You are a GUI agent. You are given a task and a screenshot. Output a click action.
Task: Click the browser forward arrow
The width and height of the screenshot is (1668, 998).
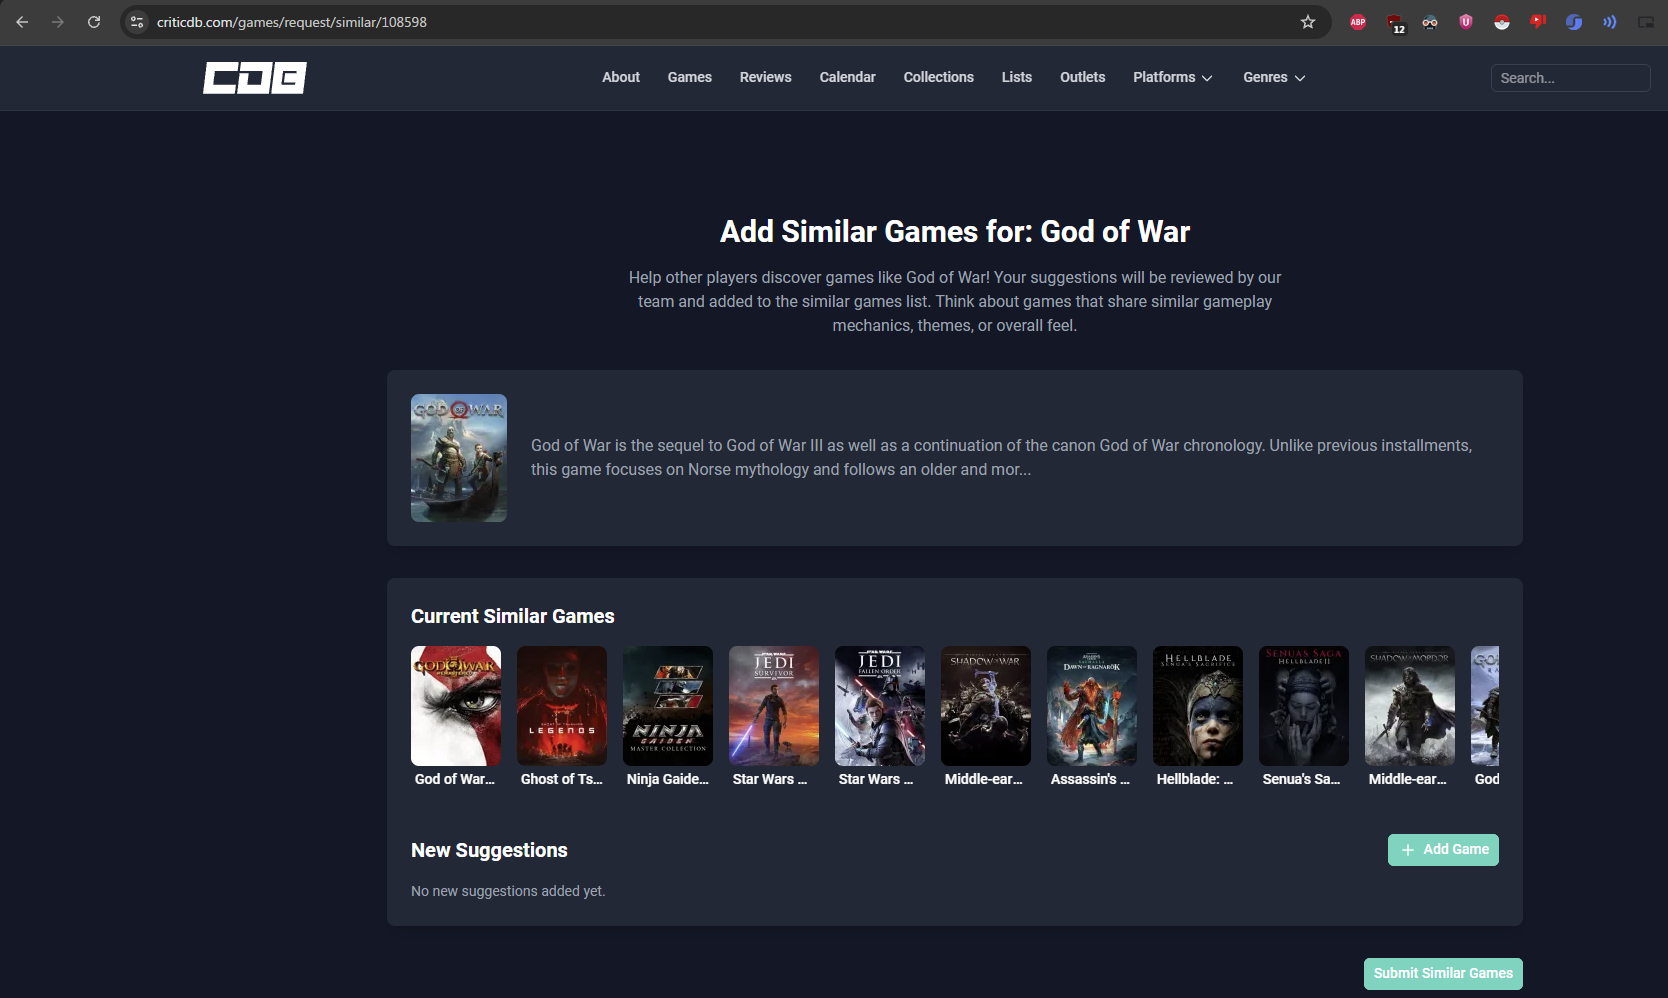click(x=58, y=22)
